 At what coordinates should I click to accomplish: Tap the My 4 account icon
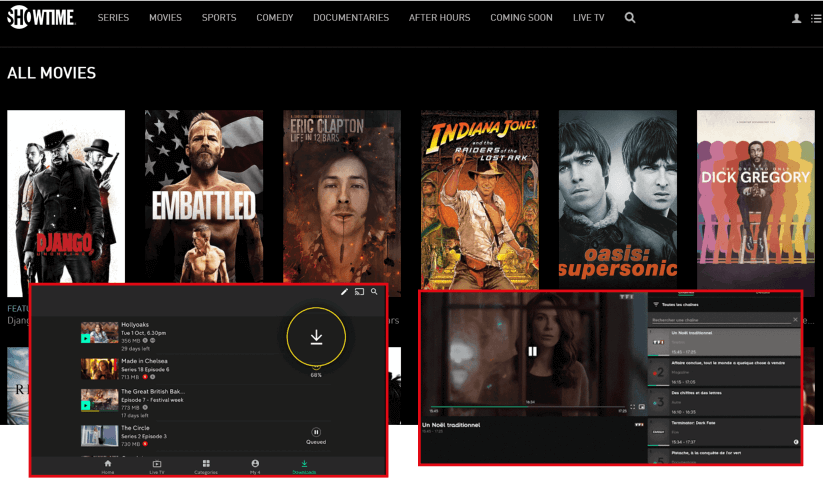point(255,464)
